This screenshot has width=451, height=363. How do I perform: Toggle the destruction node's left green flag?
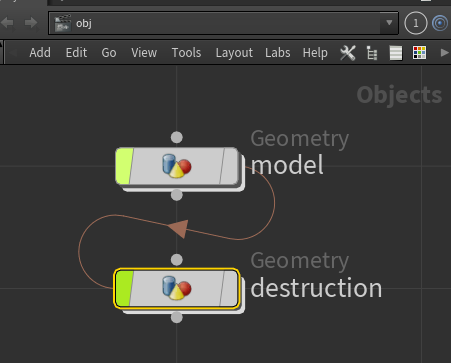coord(124,288)
